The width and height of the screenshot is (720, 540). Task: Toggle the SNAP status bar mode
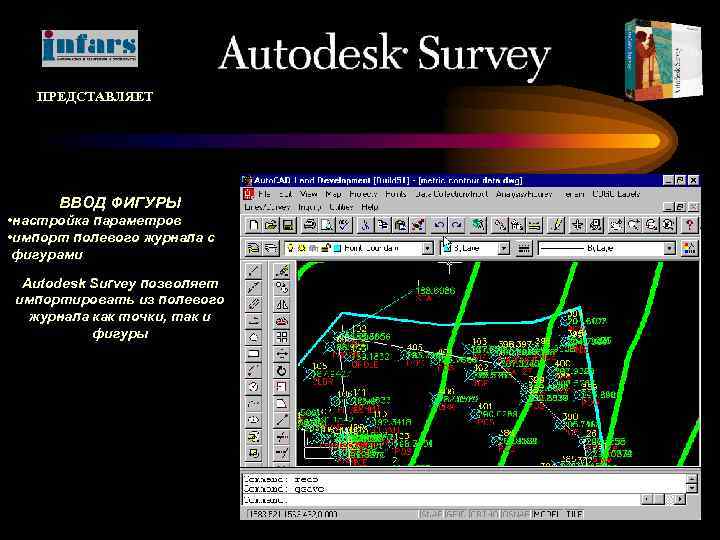coord(432,514)
